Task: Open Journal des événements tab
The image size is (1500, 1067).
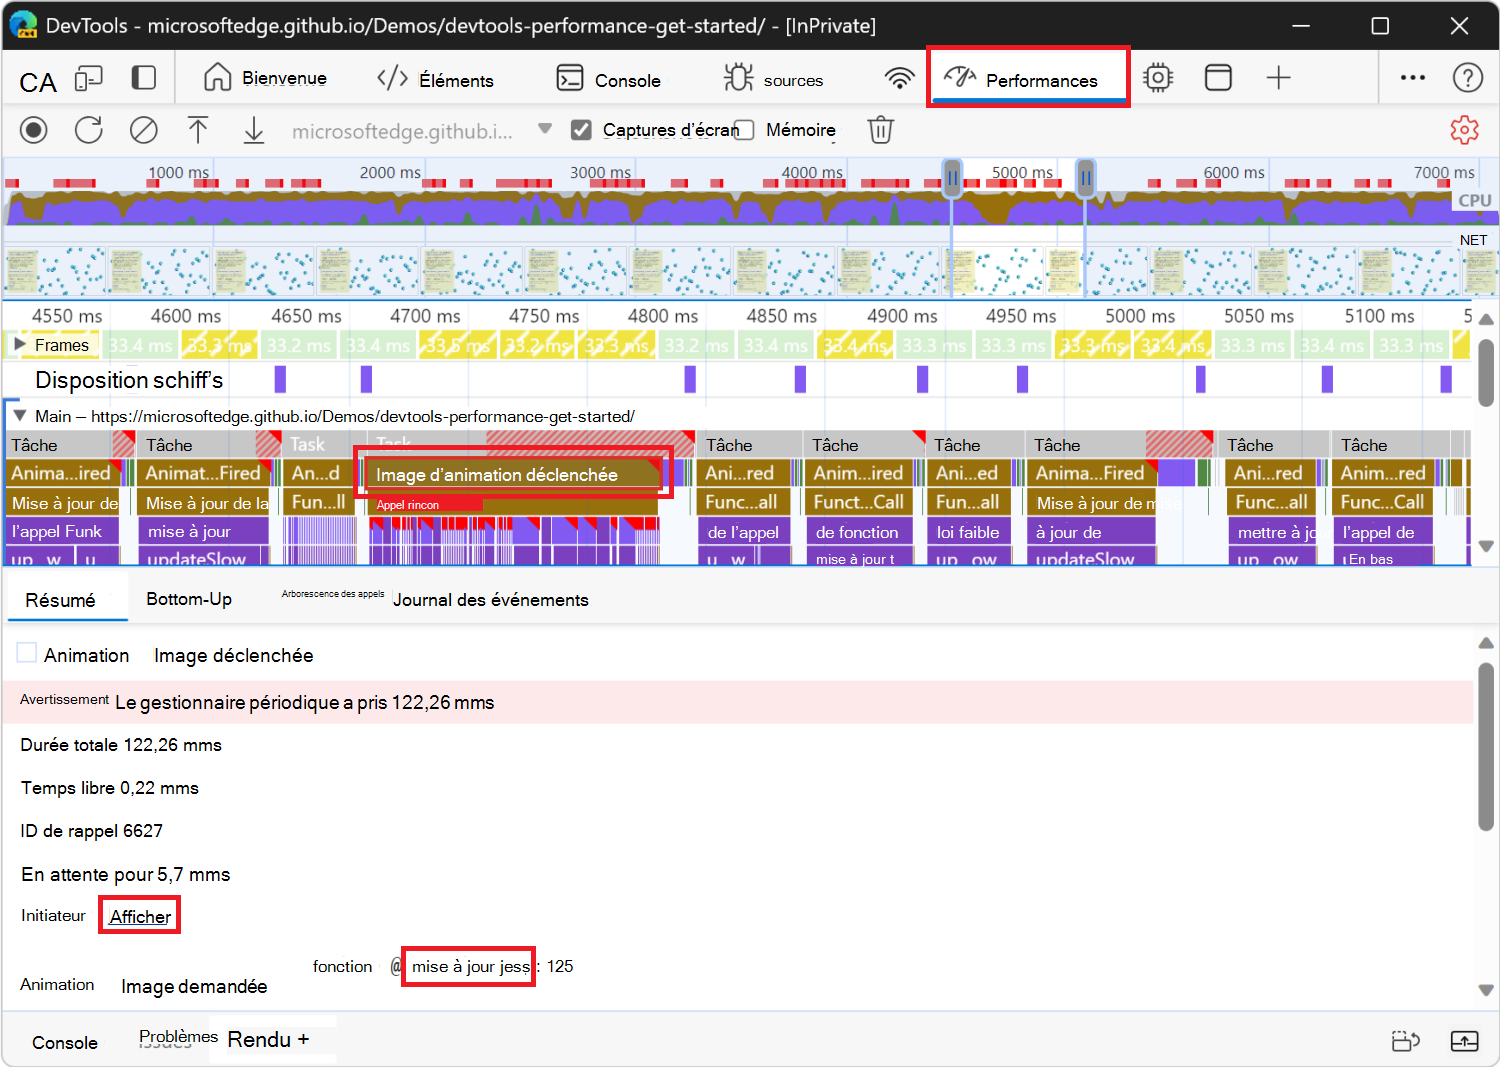Action: 491,600
